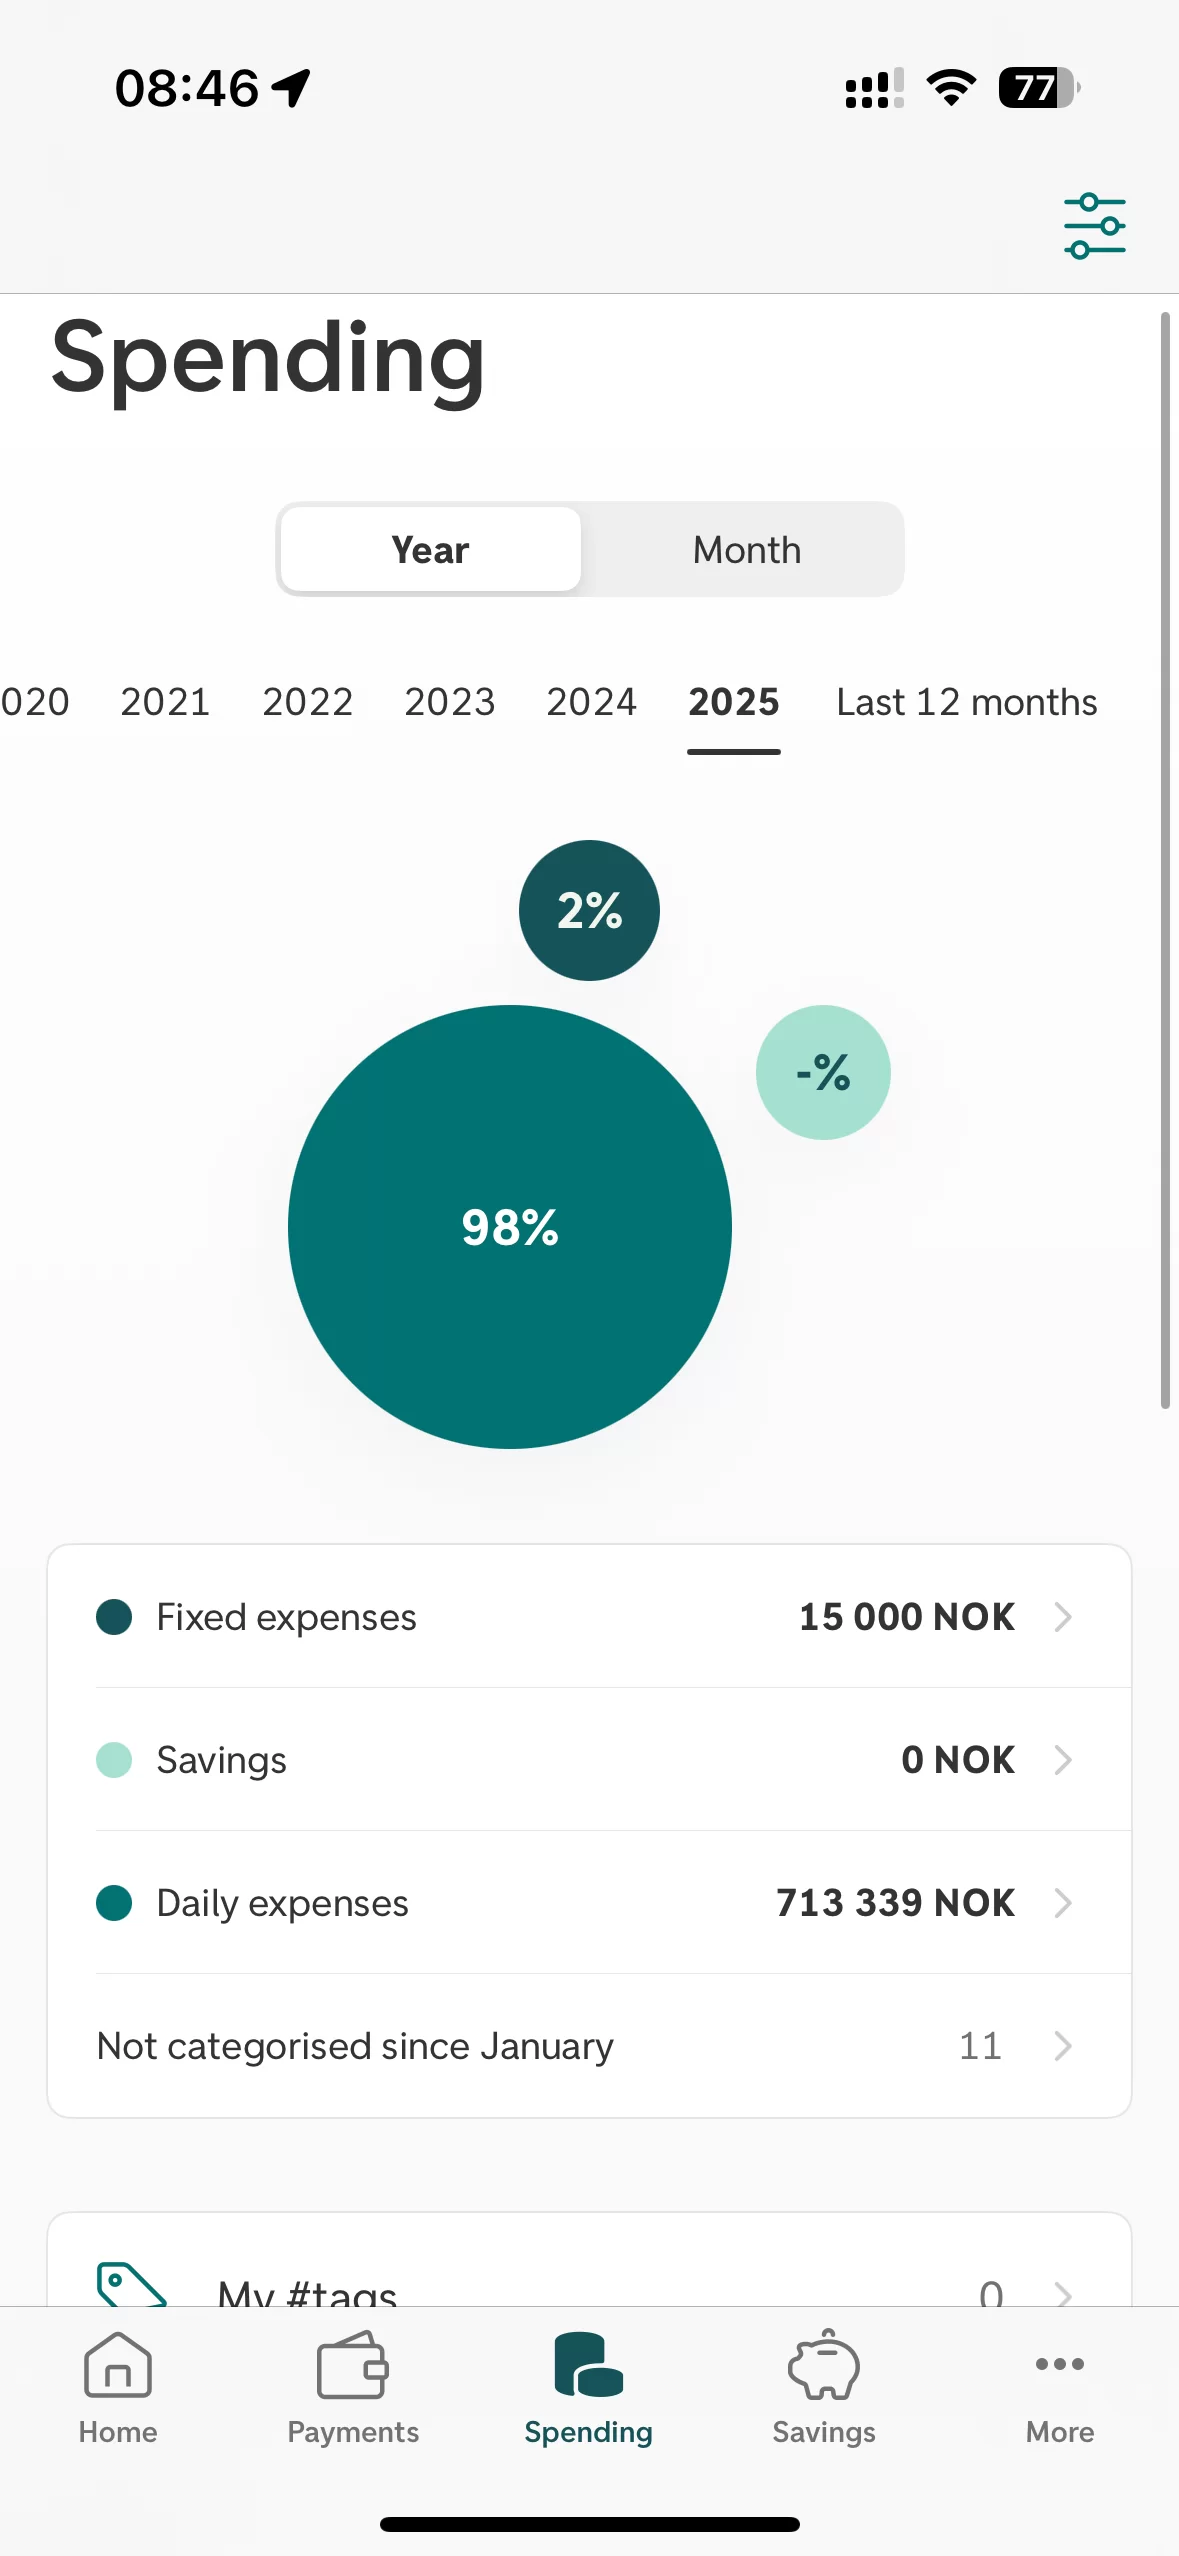Select the 98% daily expenses bubble

[510, 1227]
